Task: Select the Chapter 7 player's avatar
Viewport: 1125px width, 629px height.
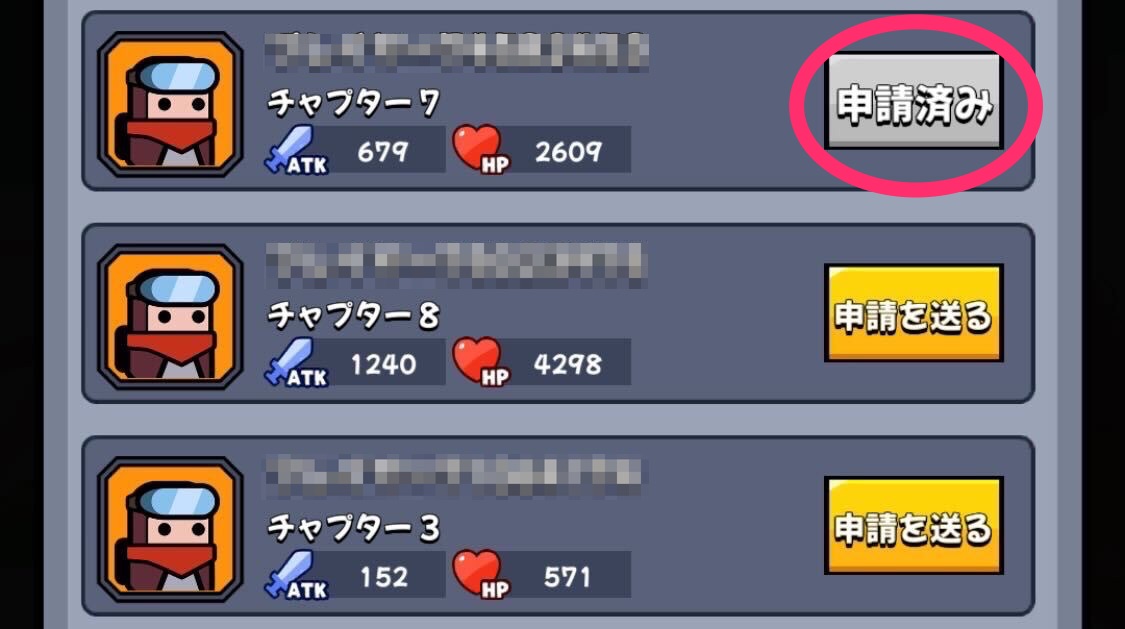Action: point(170,104)
